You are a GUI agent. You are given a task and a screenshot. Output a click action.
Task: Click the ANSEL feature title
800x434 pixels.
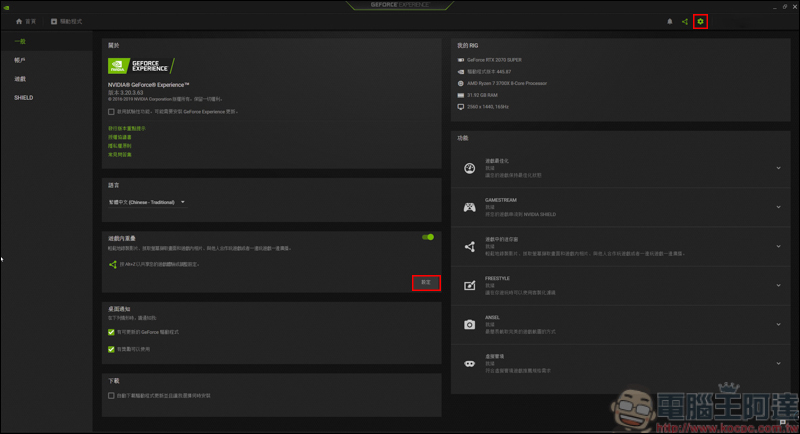492,318
